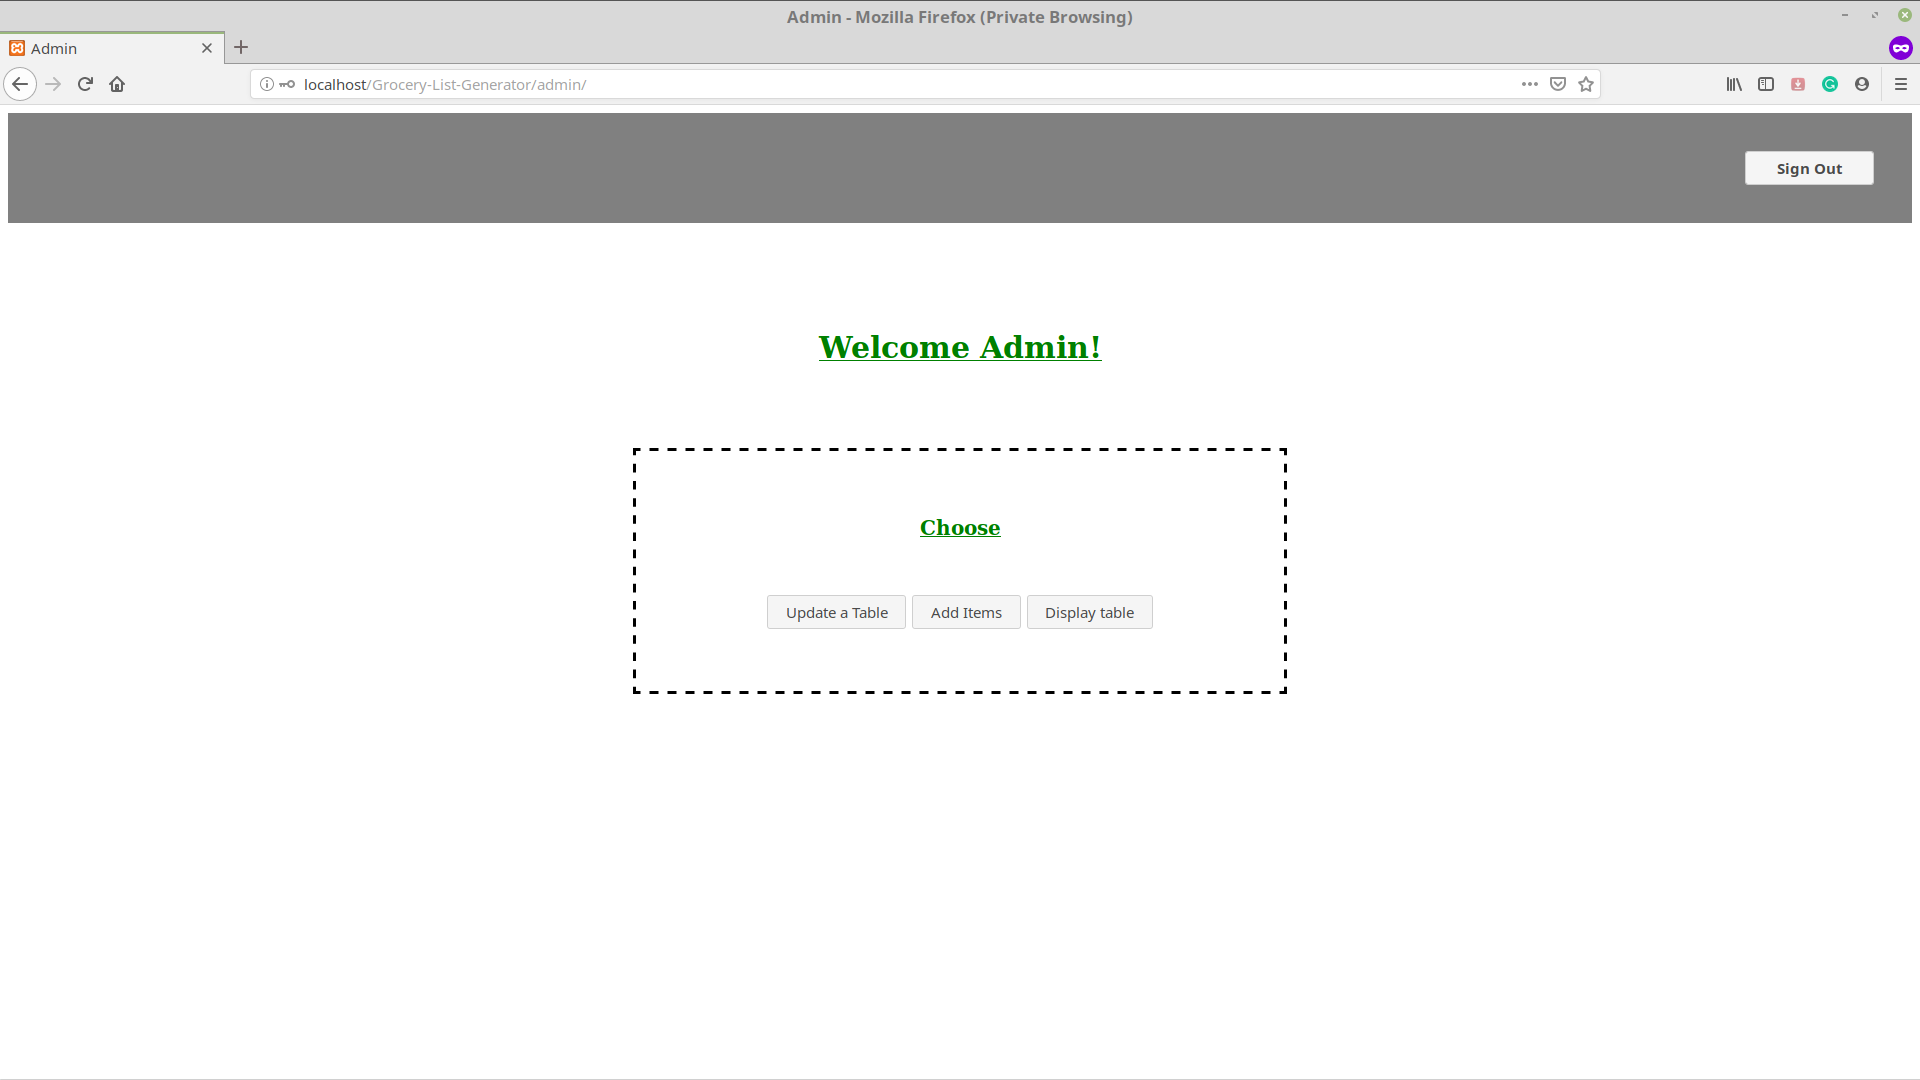The height and width of the screenshot is (1080, 1920).
Task: Bookmark this page with star icon
Action: [1586, 84]
